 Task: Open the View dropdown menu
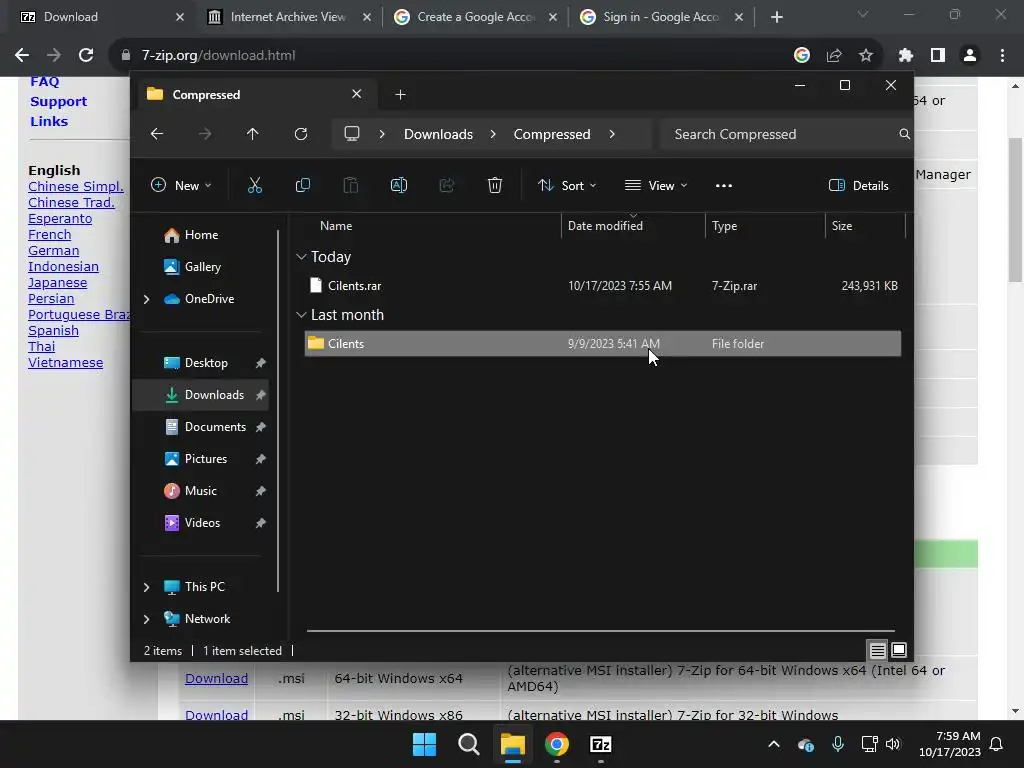656,185
